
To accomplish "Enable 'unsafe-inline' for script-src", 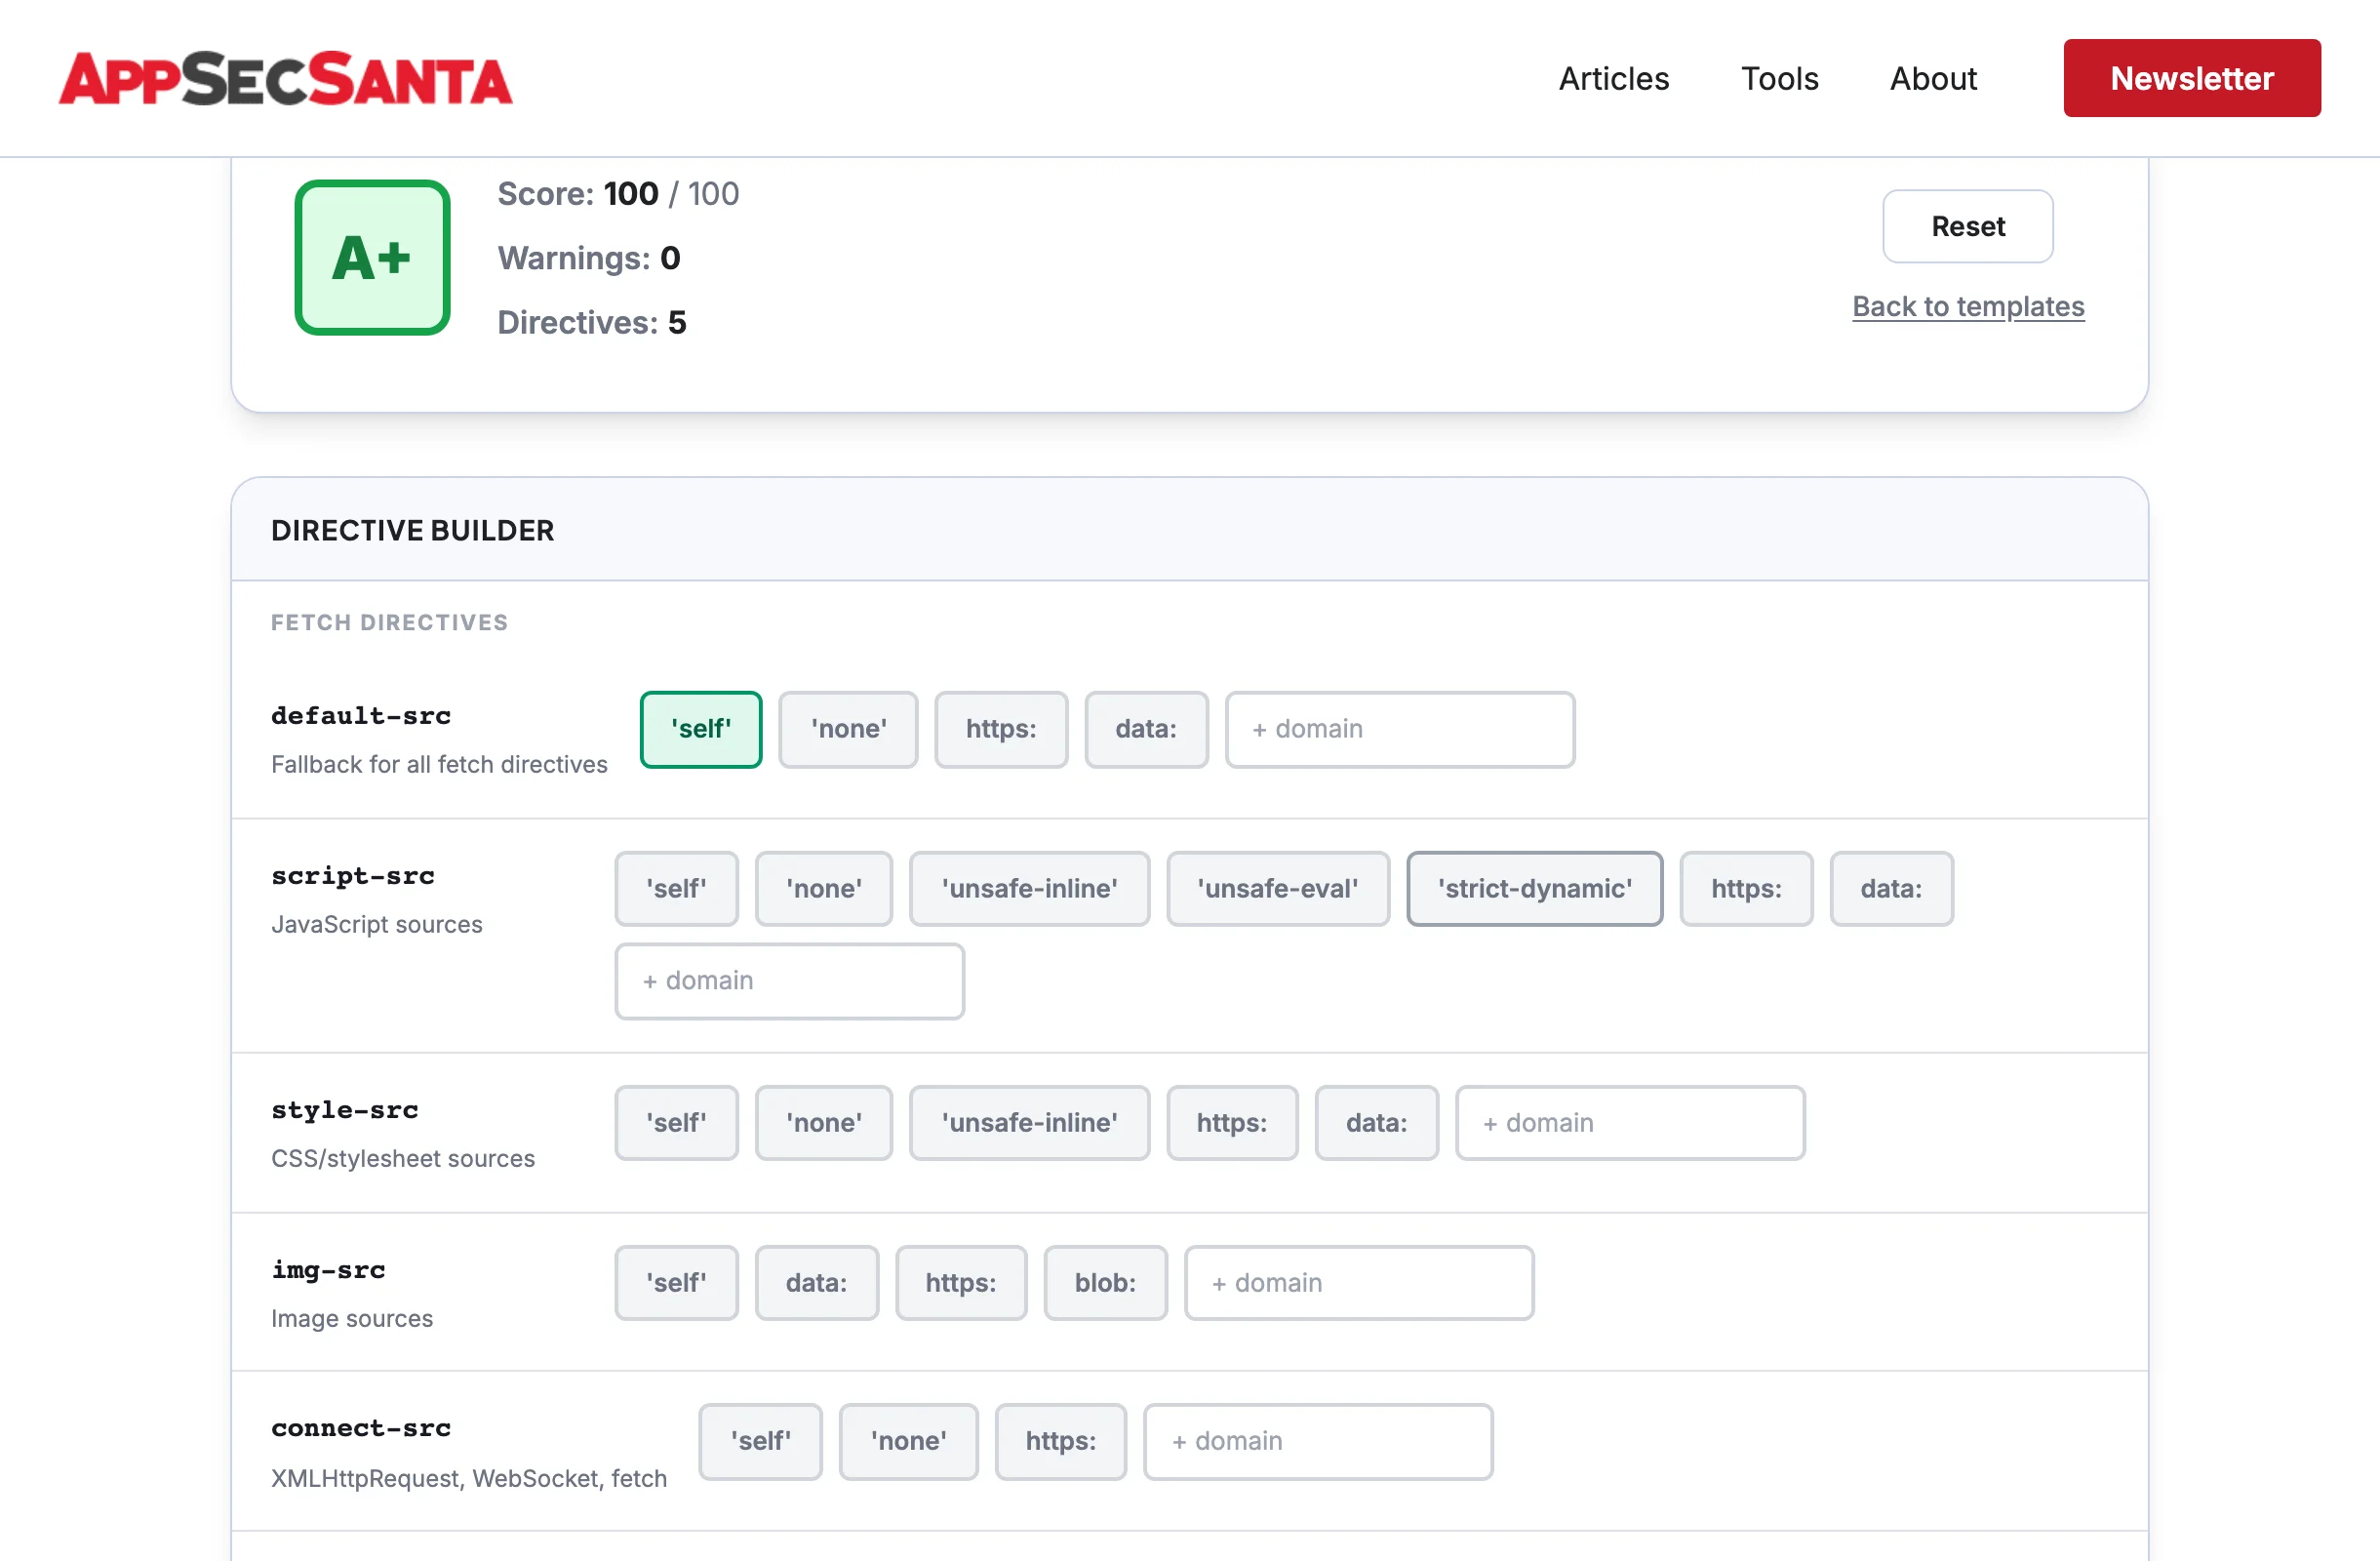I will [1029, 888].
